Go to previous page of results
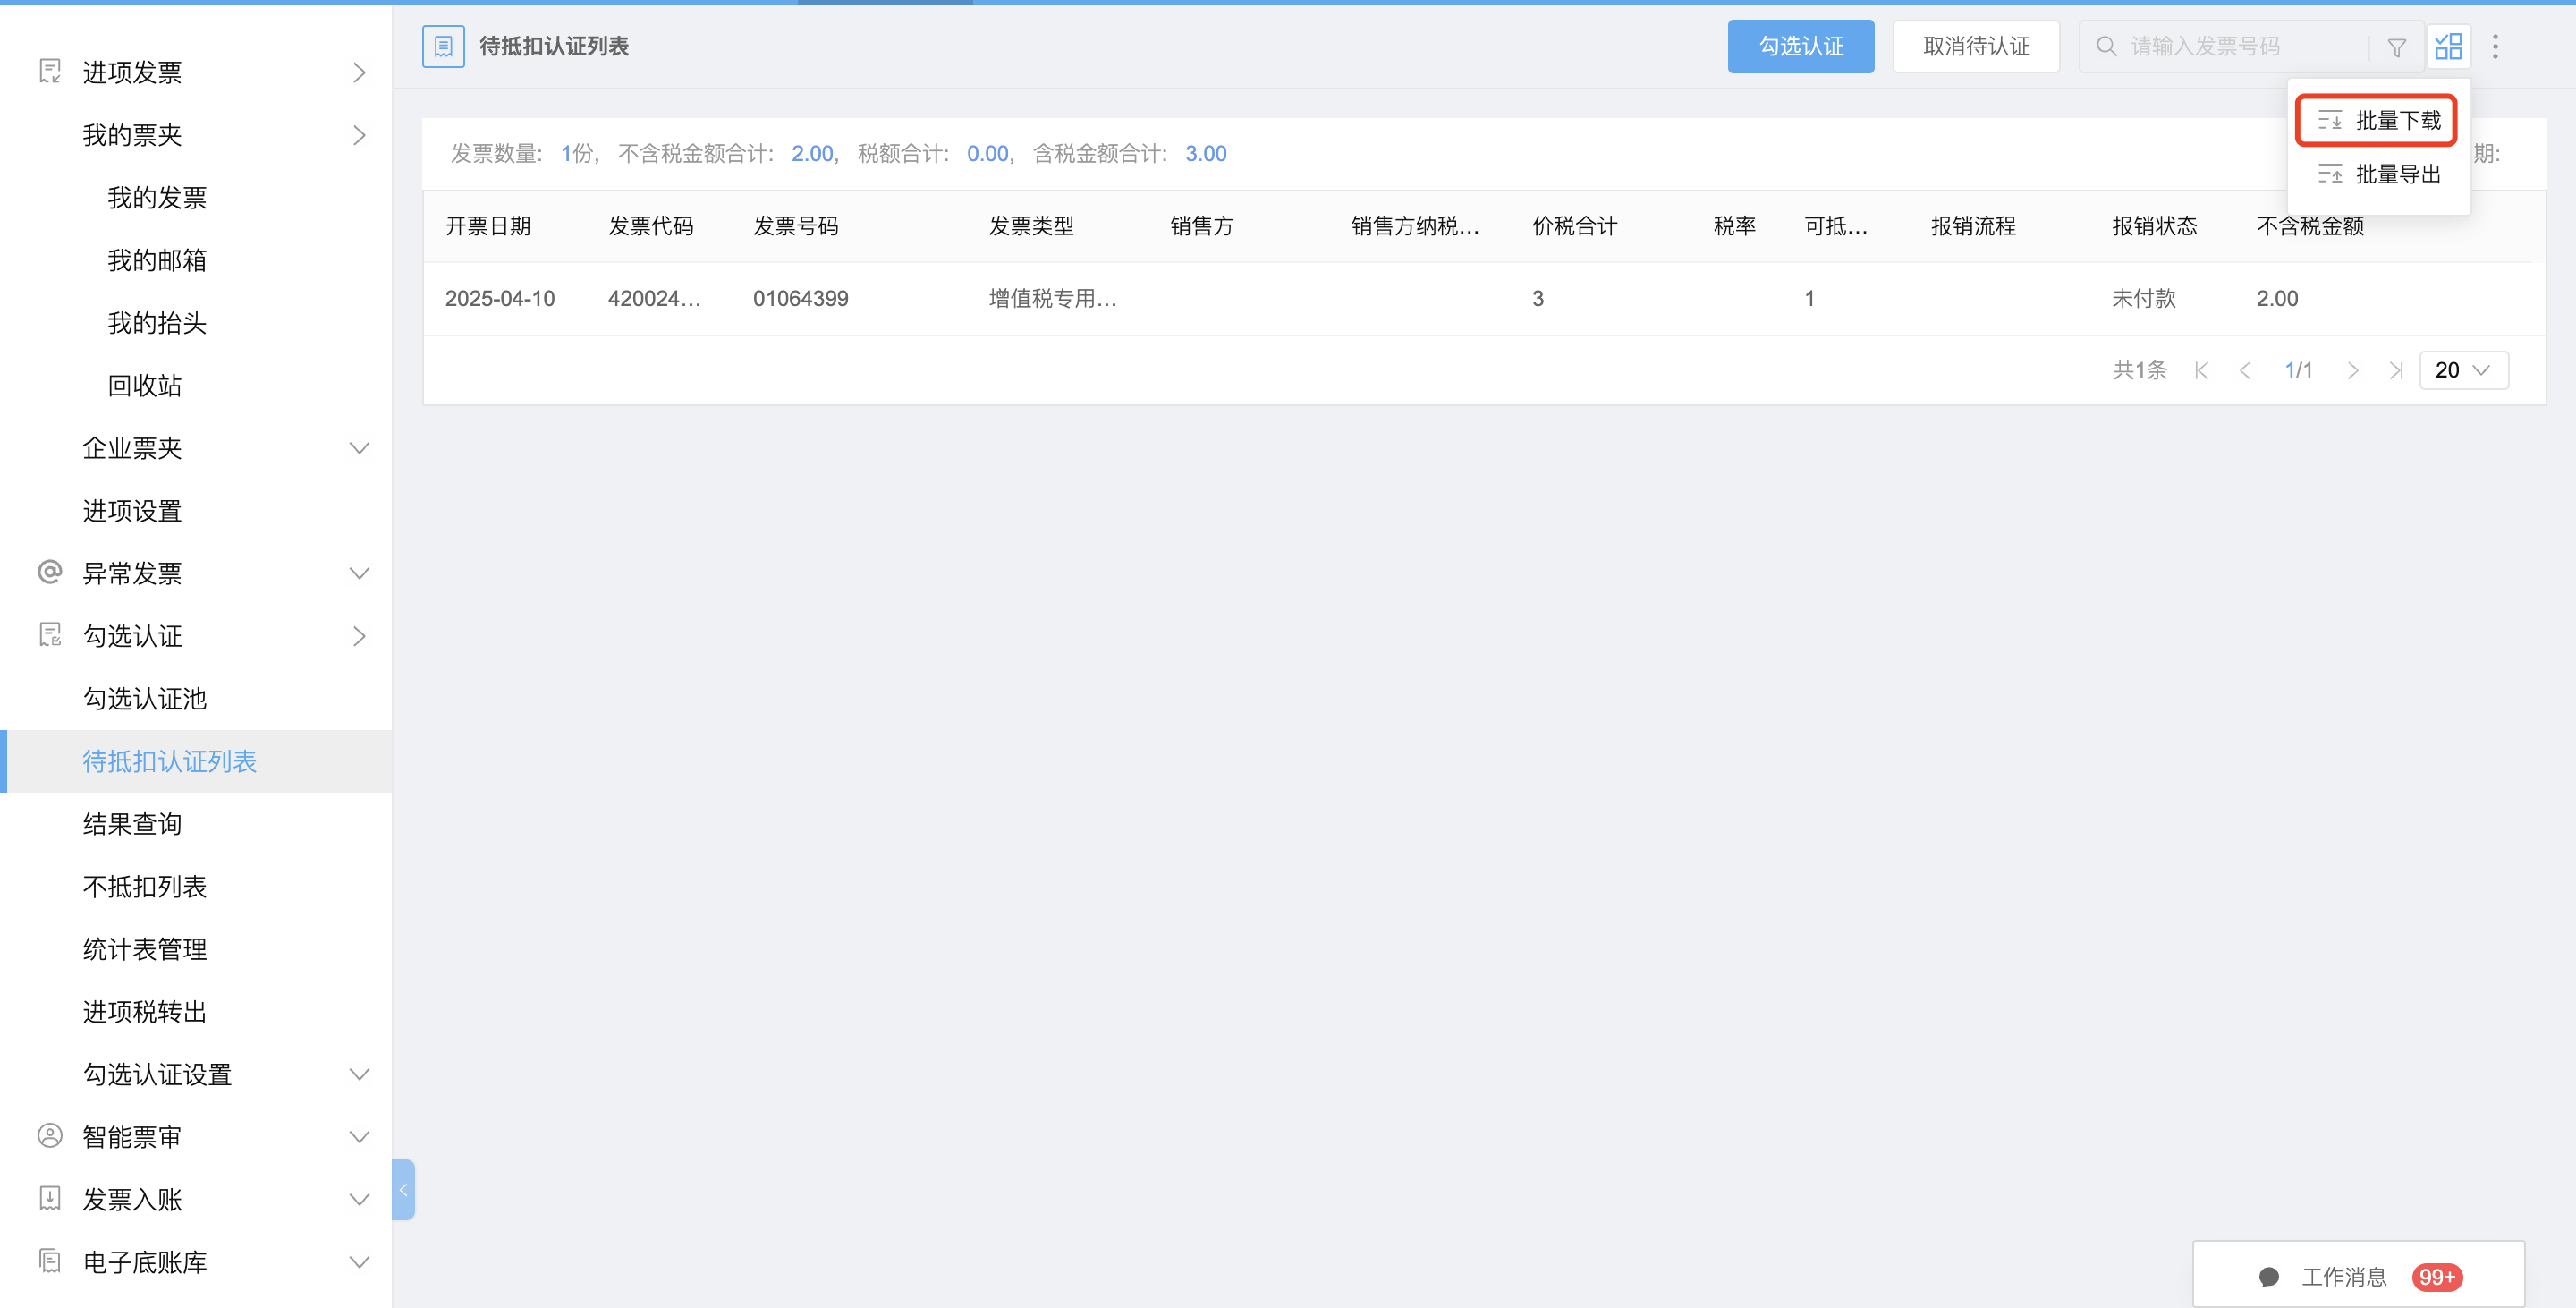The image size is (2576, 1308). click(x=2245, y=371)
